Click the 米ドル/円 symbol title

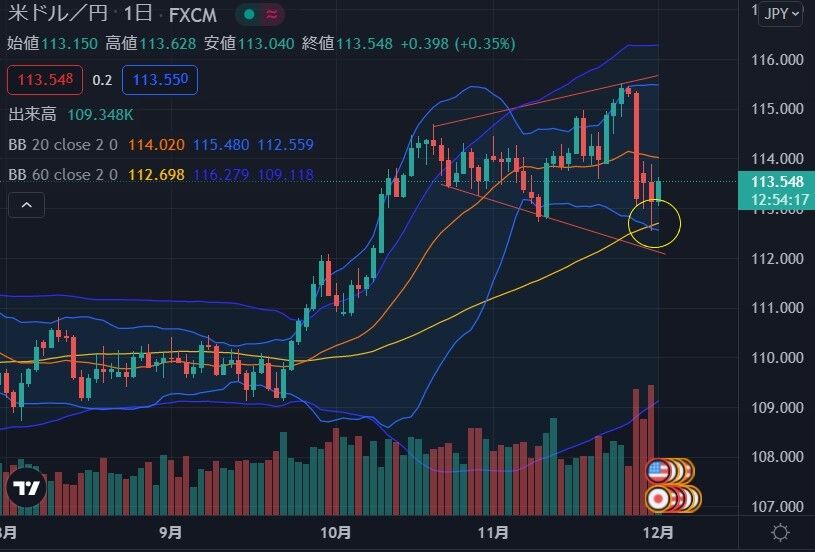[x=58, y=14]
